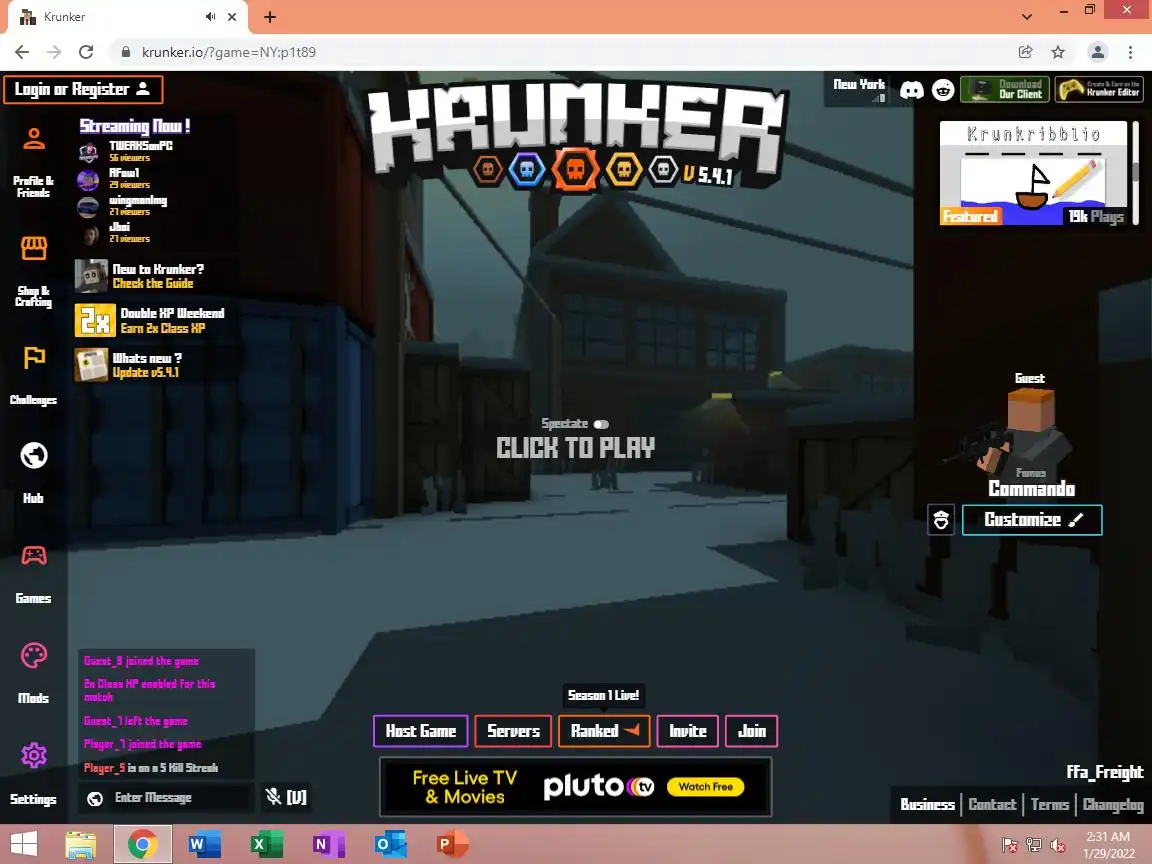Open the Discord icon
1152x864 pixels.
tap(912, 90)
